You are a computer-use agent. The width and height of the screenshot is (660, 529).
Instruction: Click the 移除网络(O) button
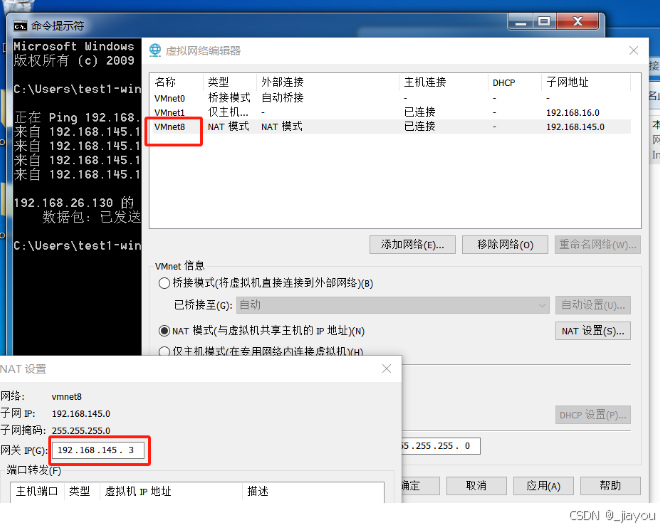coord(505,245)
